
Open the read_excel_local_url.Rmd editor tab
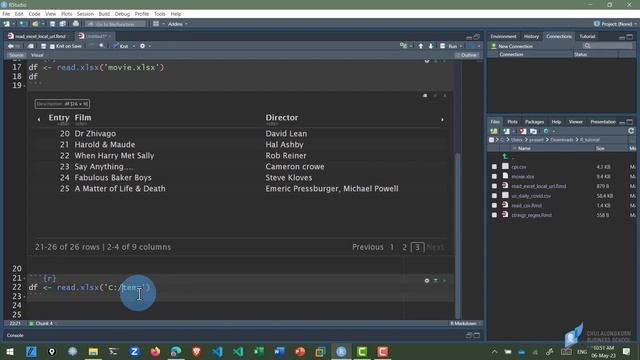pos(40,36)
